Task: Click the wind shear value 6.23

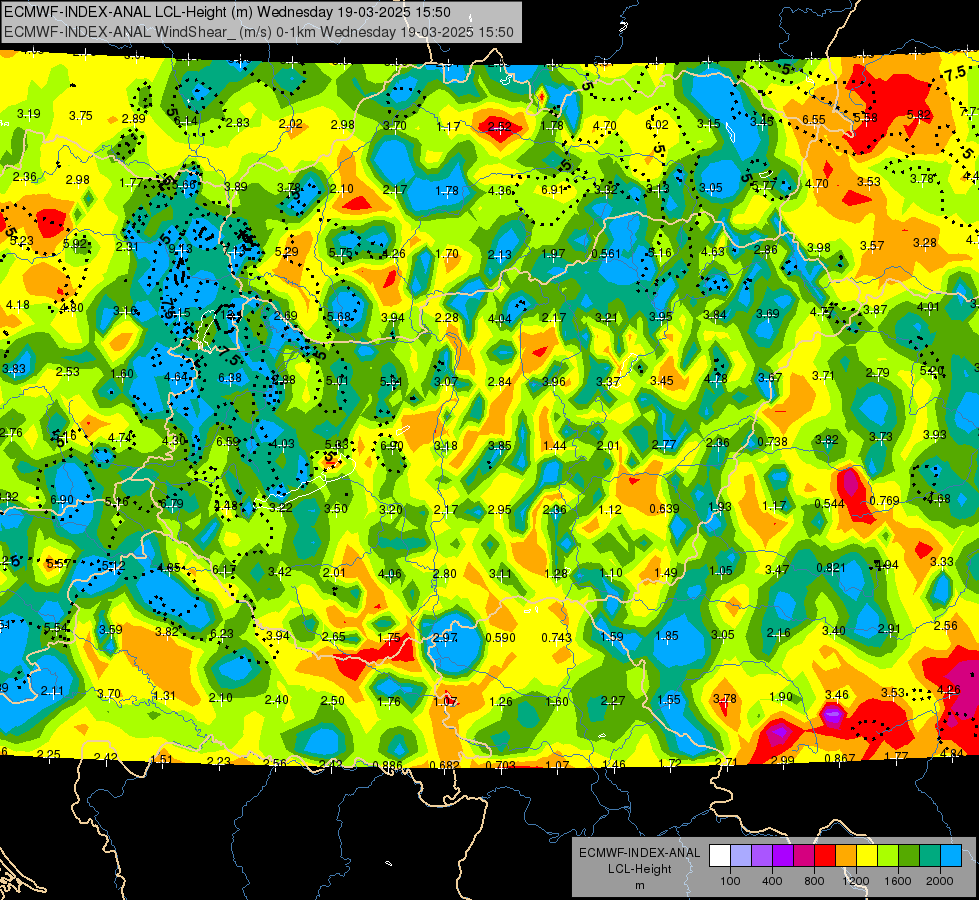Action: tap(222, 633)
